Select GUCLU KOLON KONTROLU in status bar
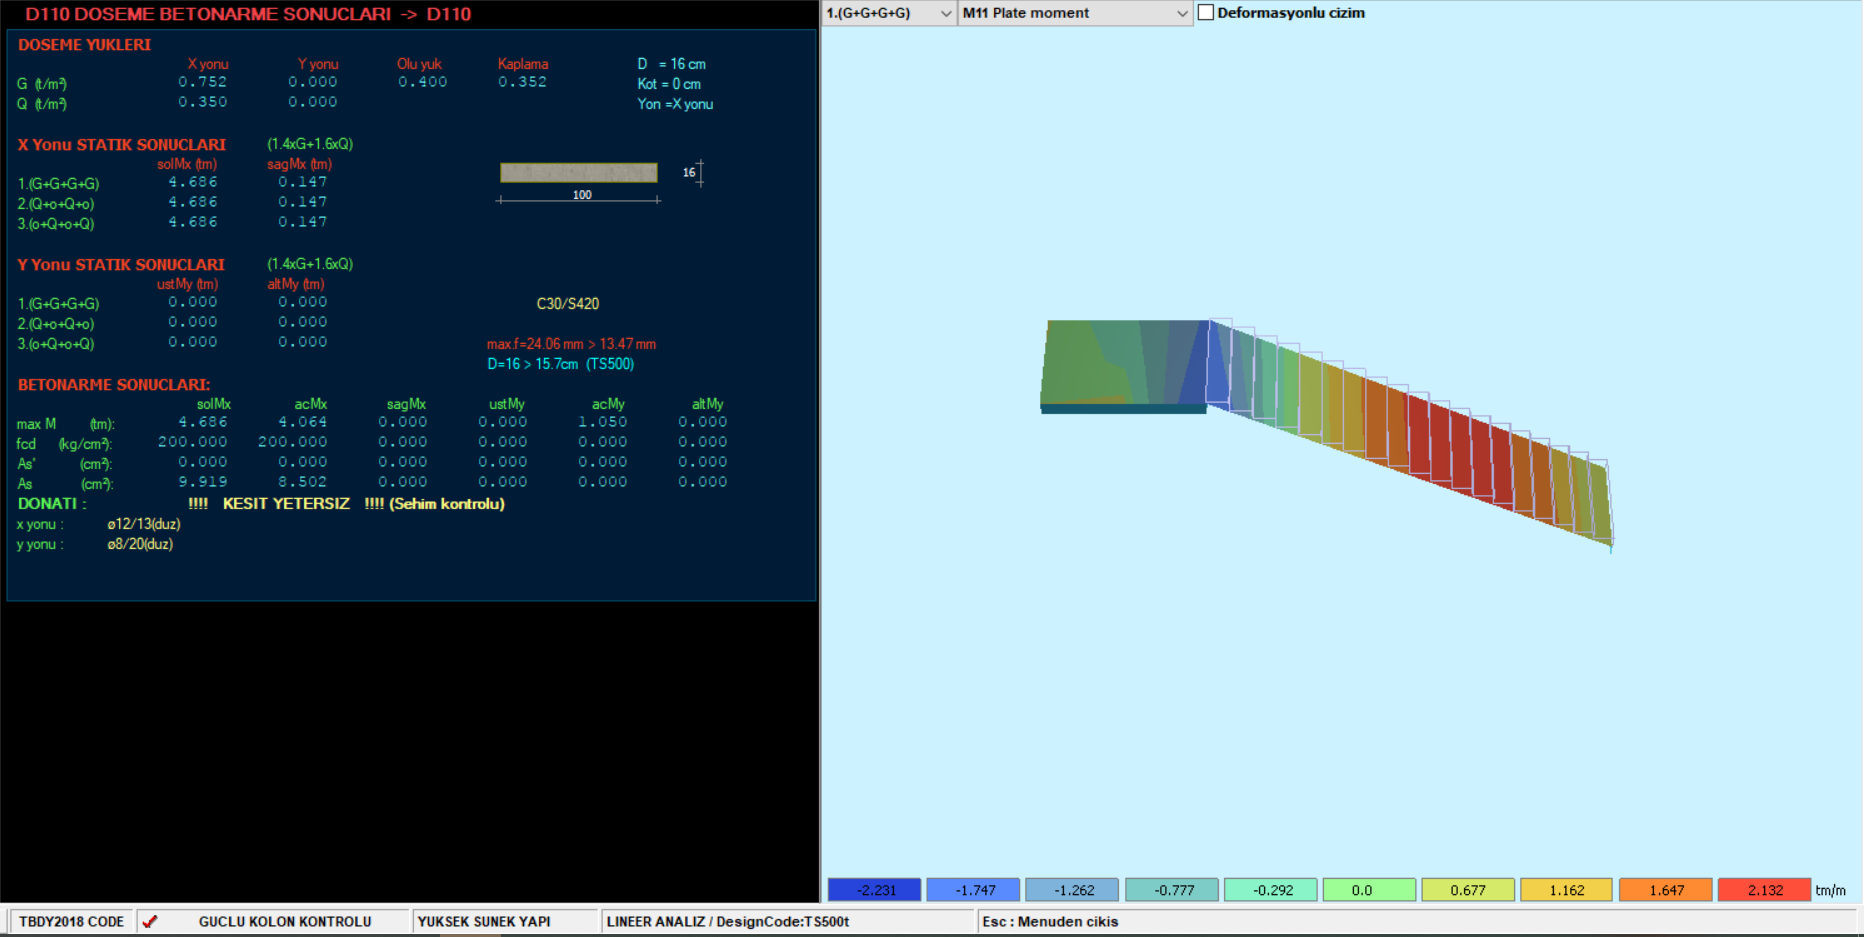The image size is (1864, 937). click(285, 921)
